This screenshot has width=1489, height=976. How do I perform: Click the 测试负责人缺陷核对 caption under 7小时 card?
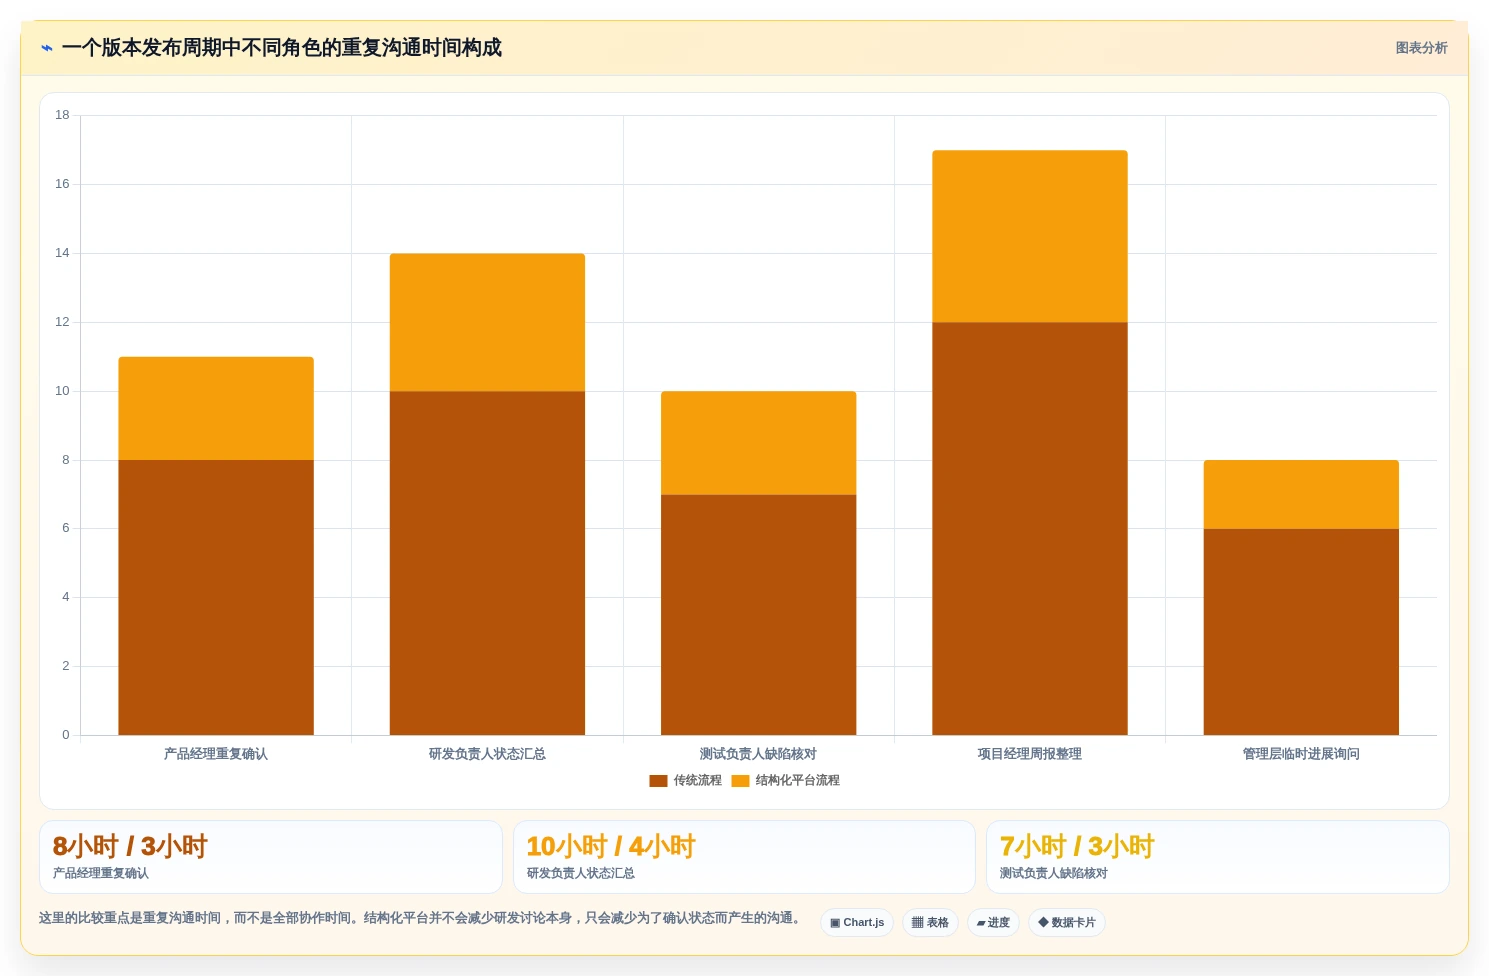click(1054, 873)
